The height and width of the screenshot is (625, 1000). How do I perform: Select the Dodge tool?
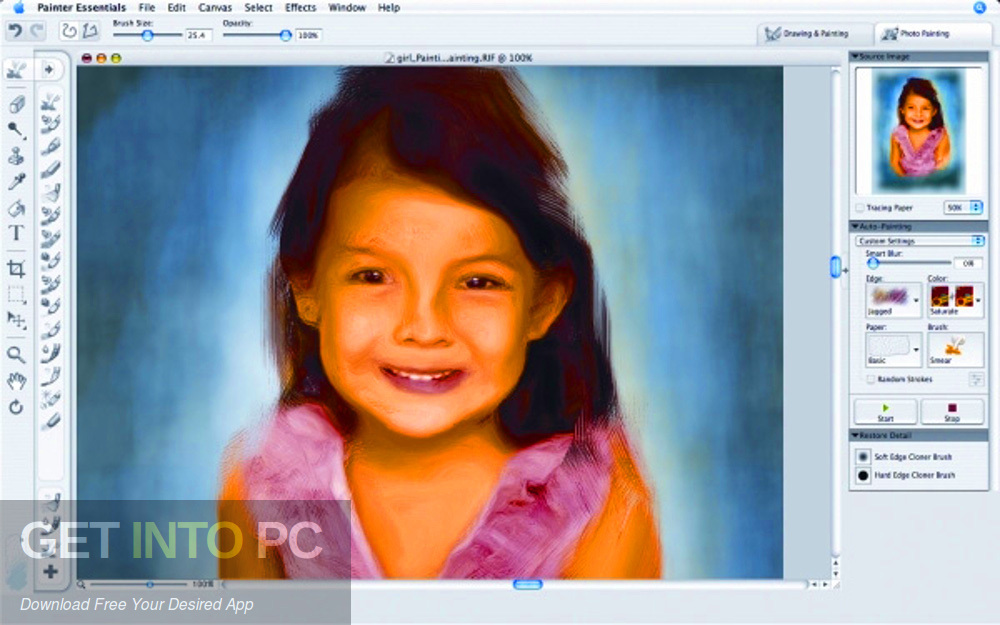(17, 131)
